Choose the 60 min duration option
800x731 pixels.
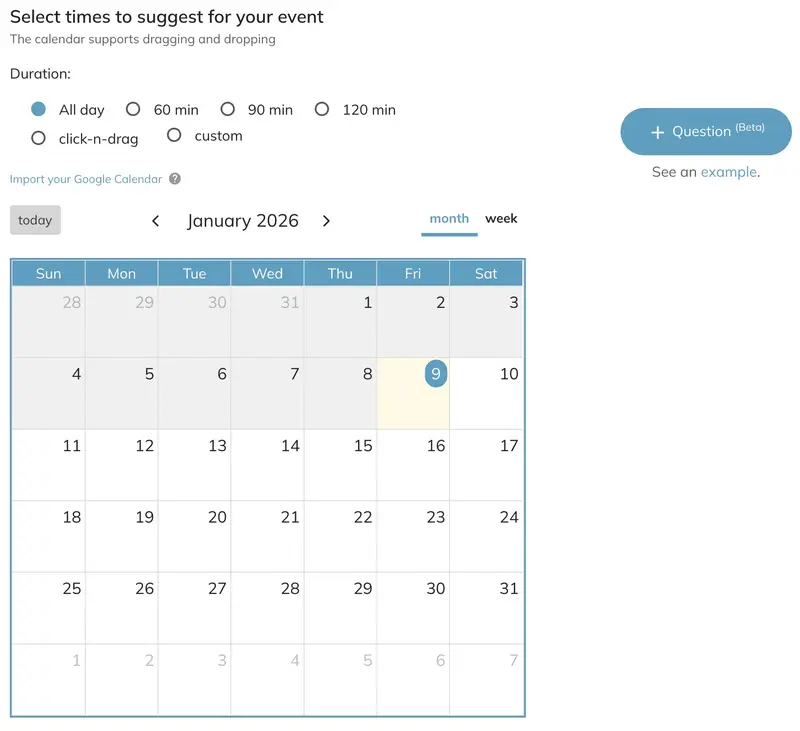(x=133, y=110)
